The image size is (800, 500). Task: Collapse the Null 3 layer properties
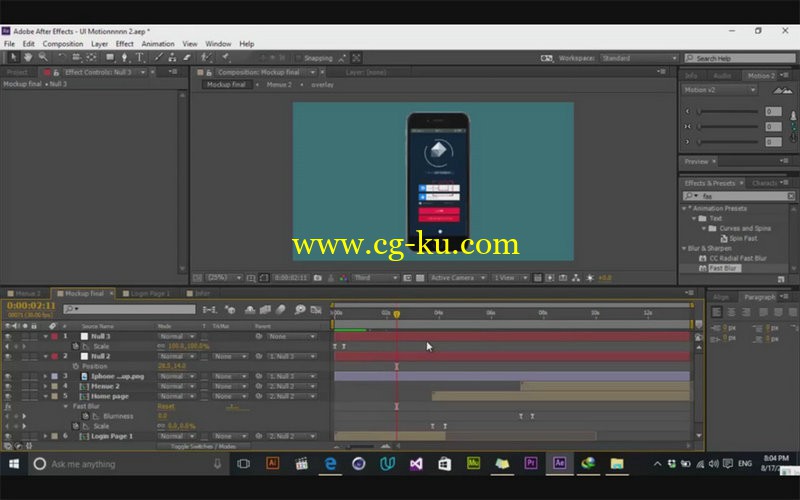pos(45,337)
